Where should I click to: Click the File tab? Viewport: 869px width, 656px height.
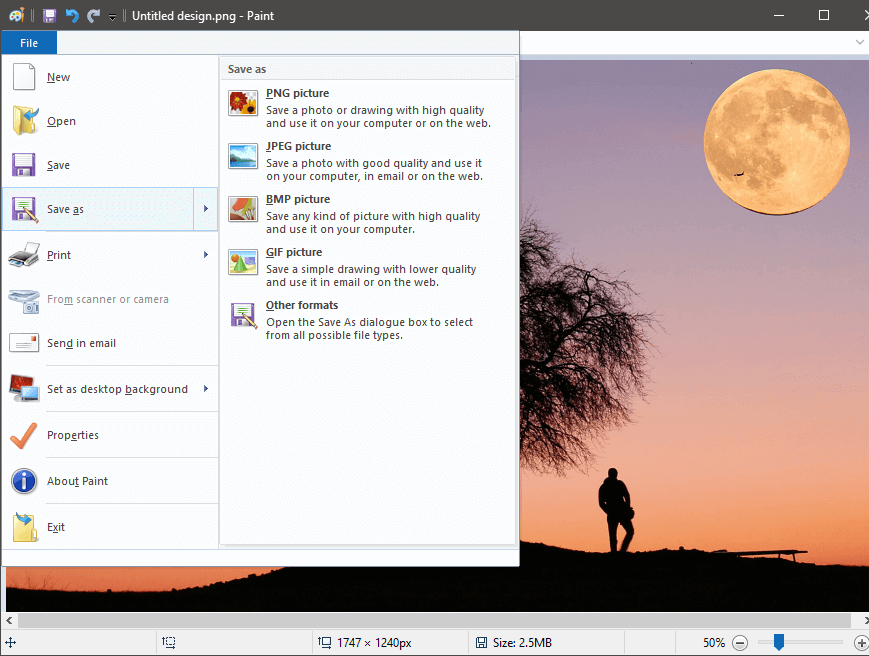[x=29, y=43]
